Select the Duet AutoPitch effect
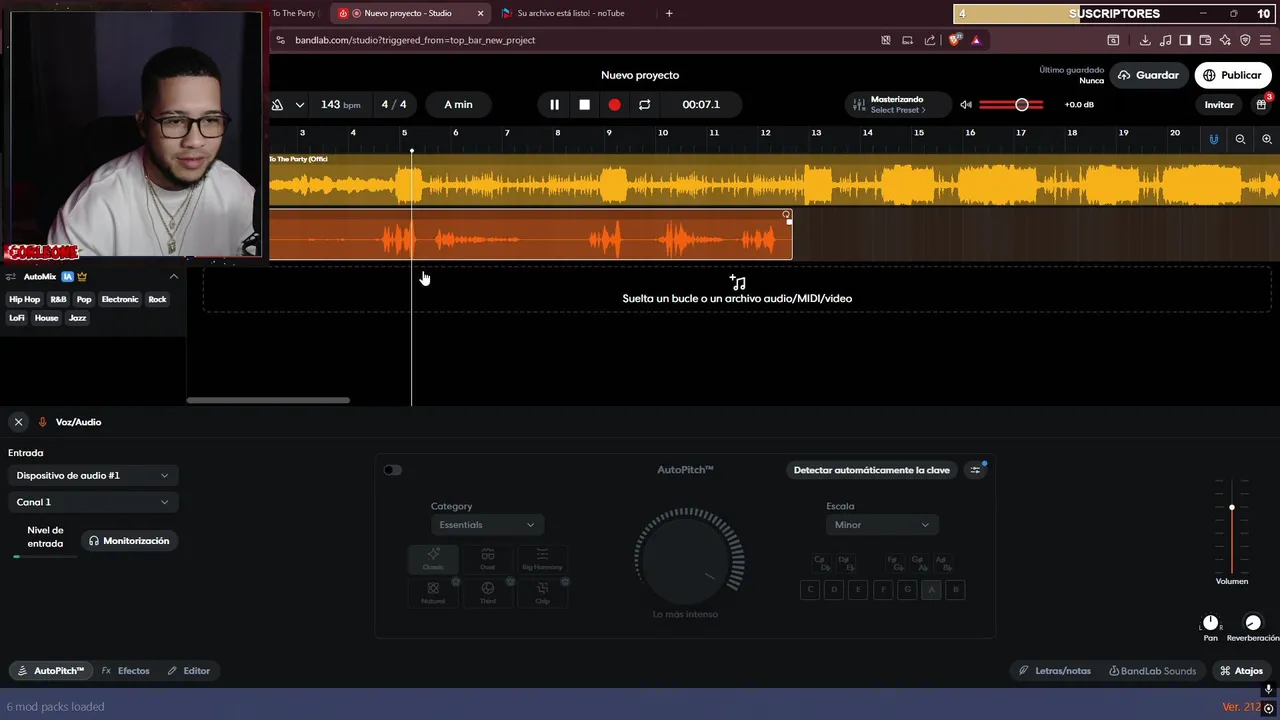 (x=488, y=559)
